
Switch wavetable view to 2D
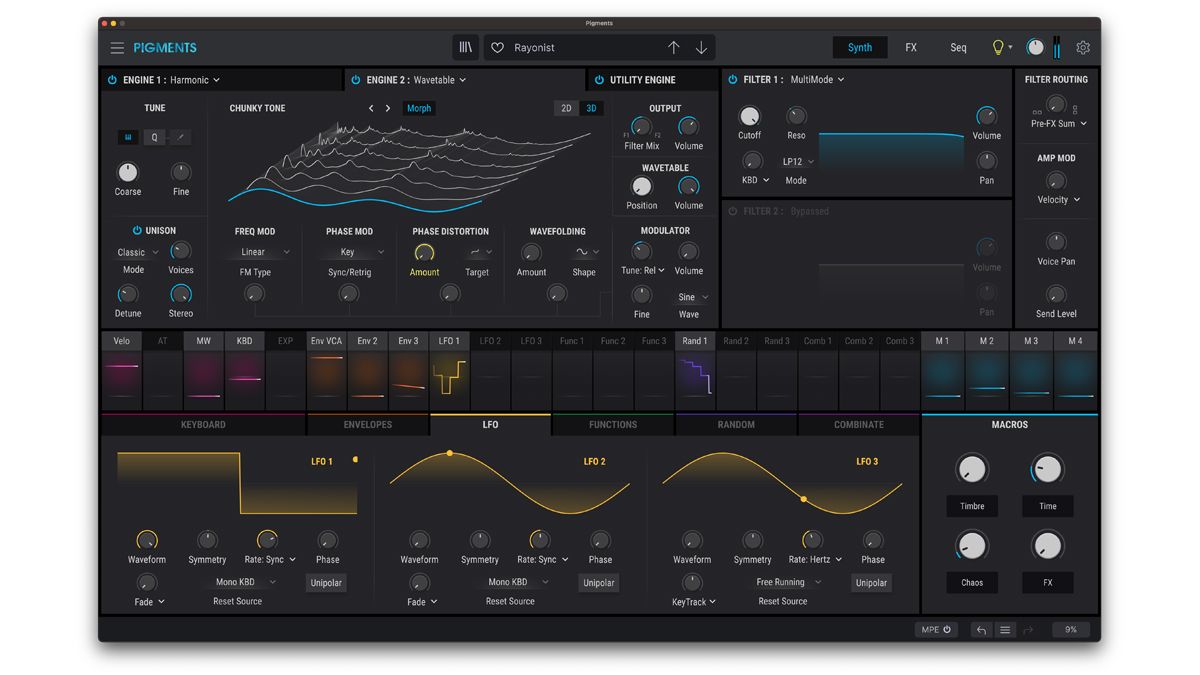566,108
